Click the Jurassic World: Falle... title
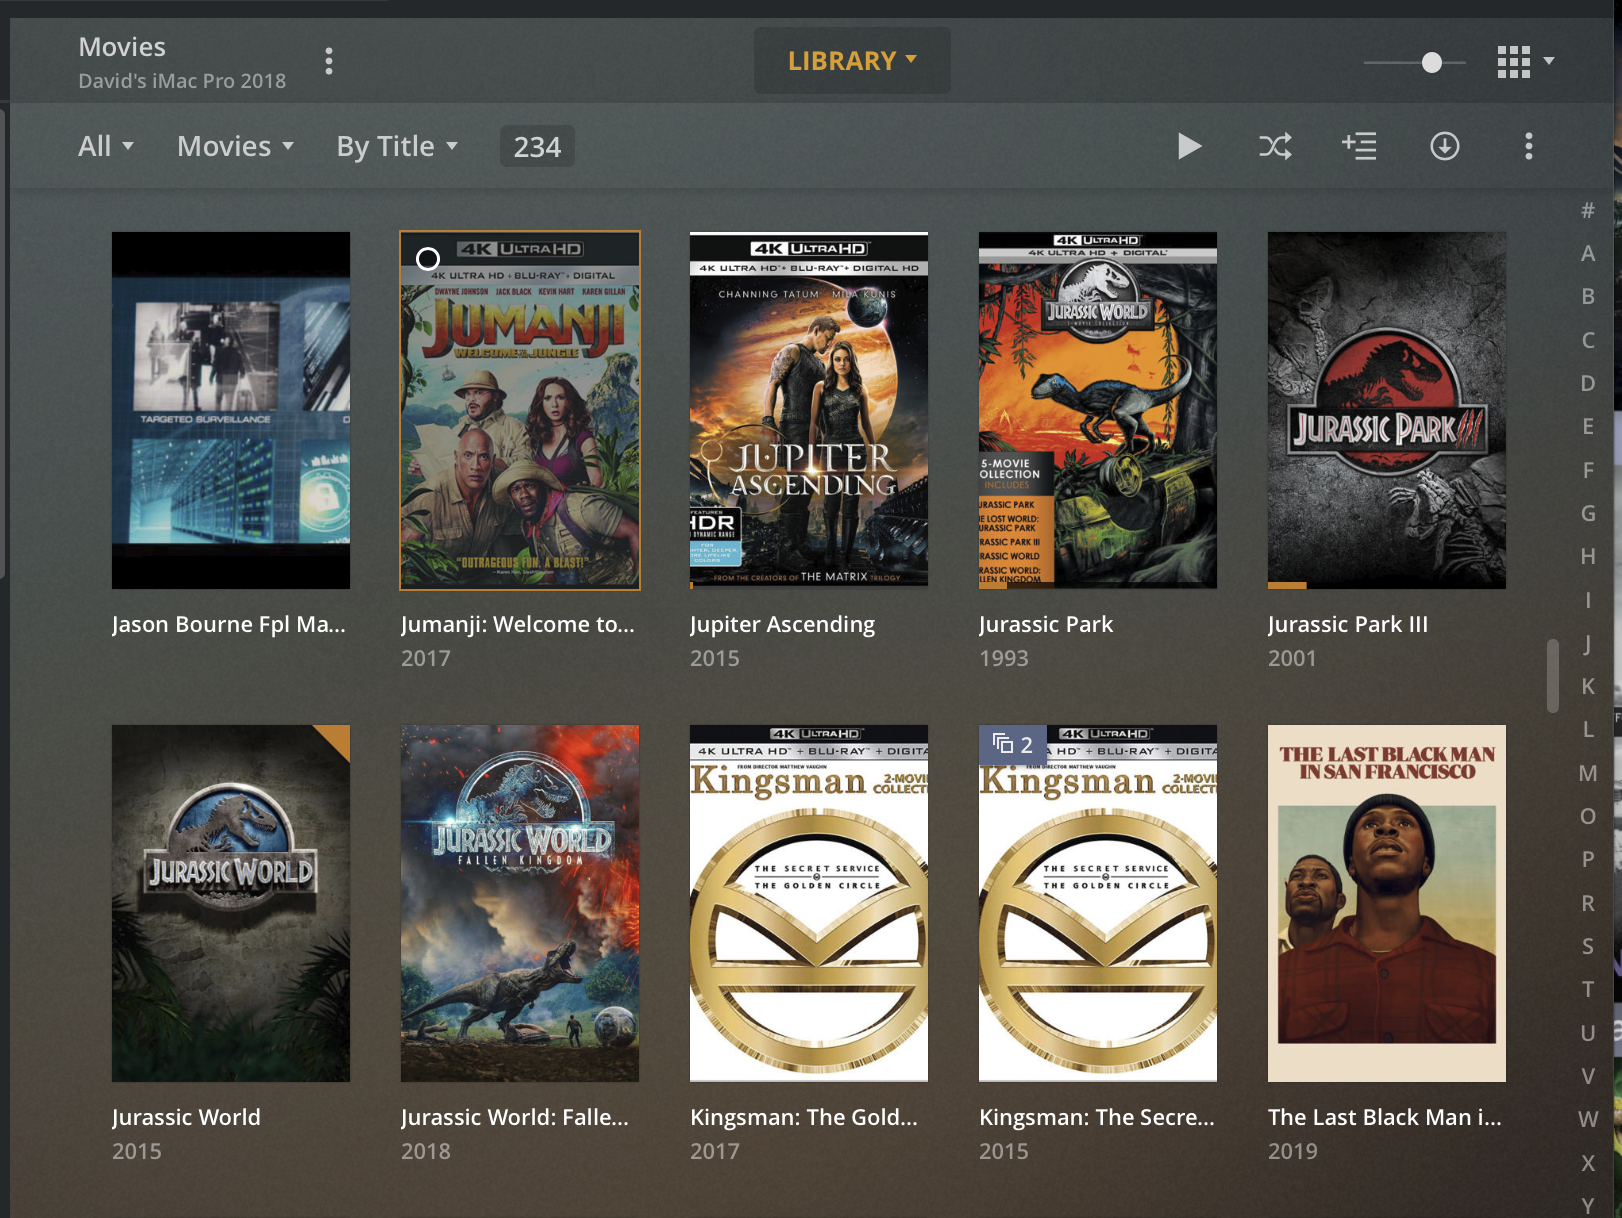This screenshot has height=1218, width=1622. click(515, 1117)
